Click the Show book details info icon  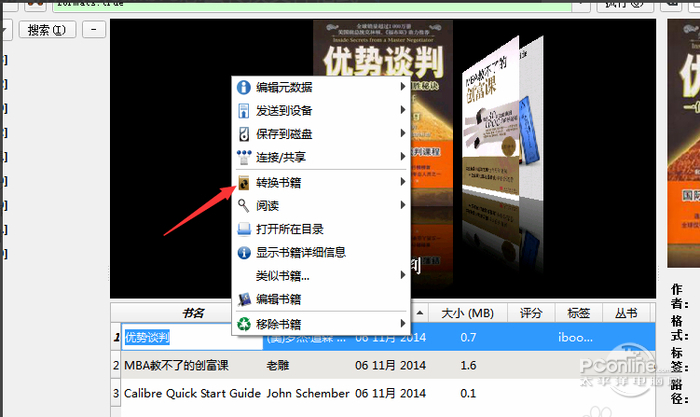pos(244,253)
